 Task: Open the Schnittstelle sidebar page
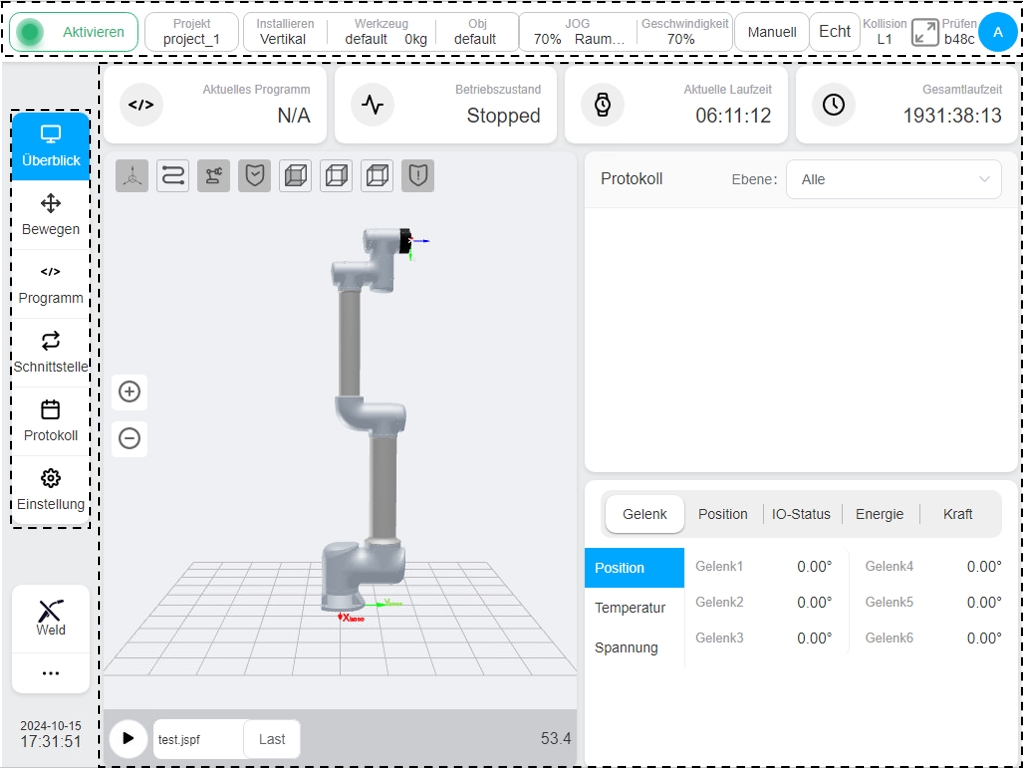click(x=51, y=353)
